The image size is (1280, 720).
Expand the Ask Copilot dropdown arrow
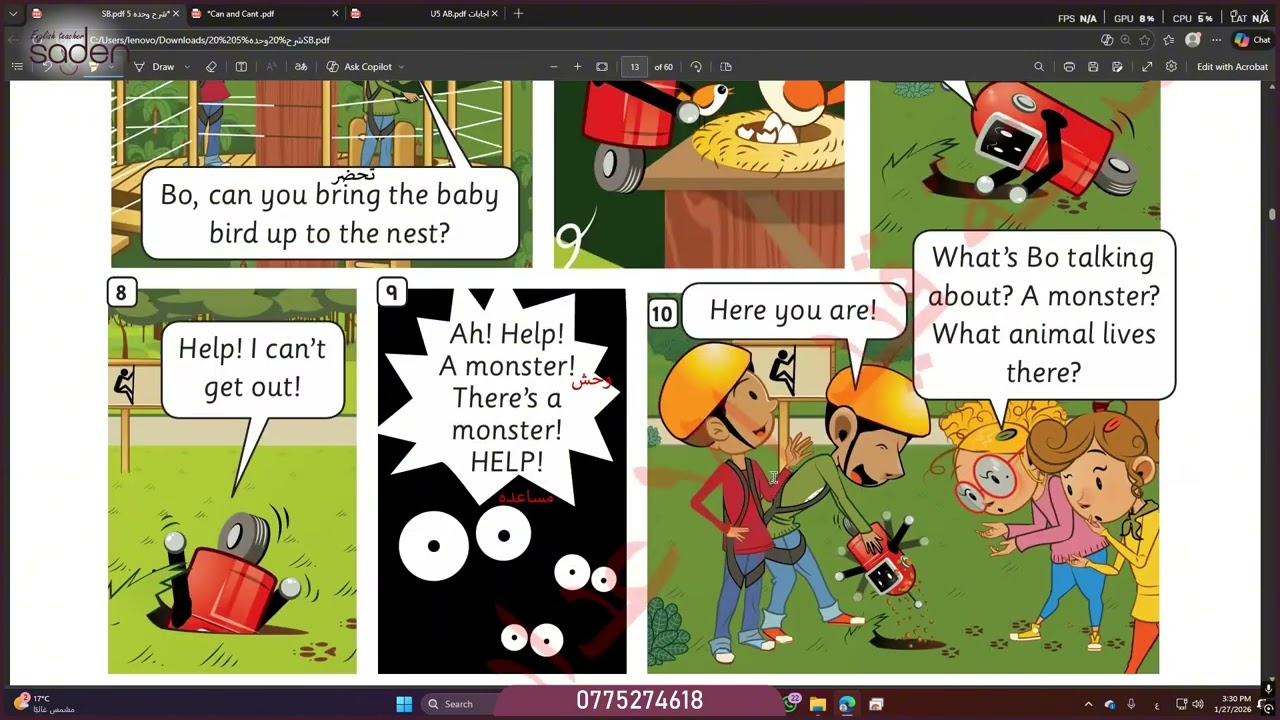point(401,67)
